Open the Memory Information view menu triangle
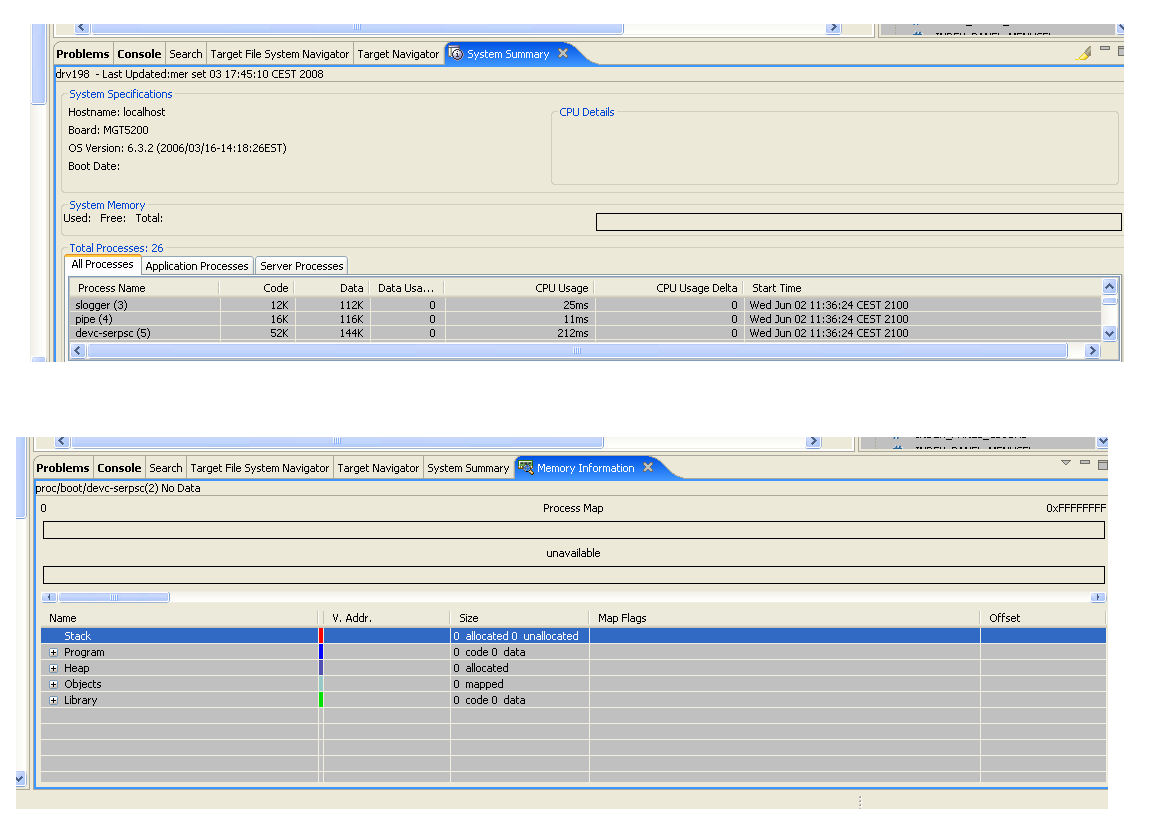 pos(1065,463)
